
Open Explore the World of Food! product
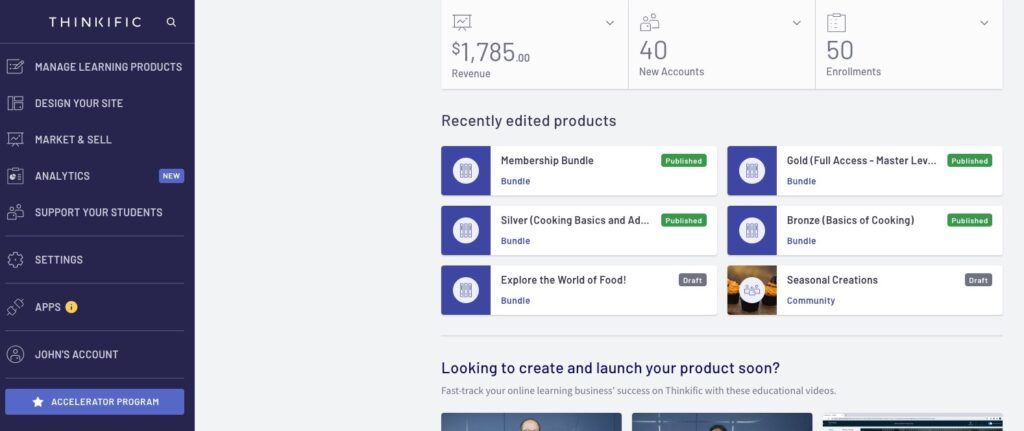pyautogui.click(x=564, y=280)
